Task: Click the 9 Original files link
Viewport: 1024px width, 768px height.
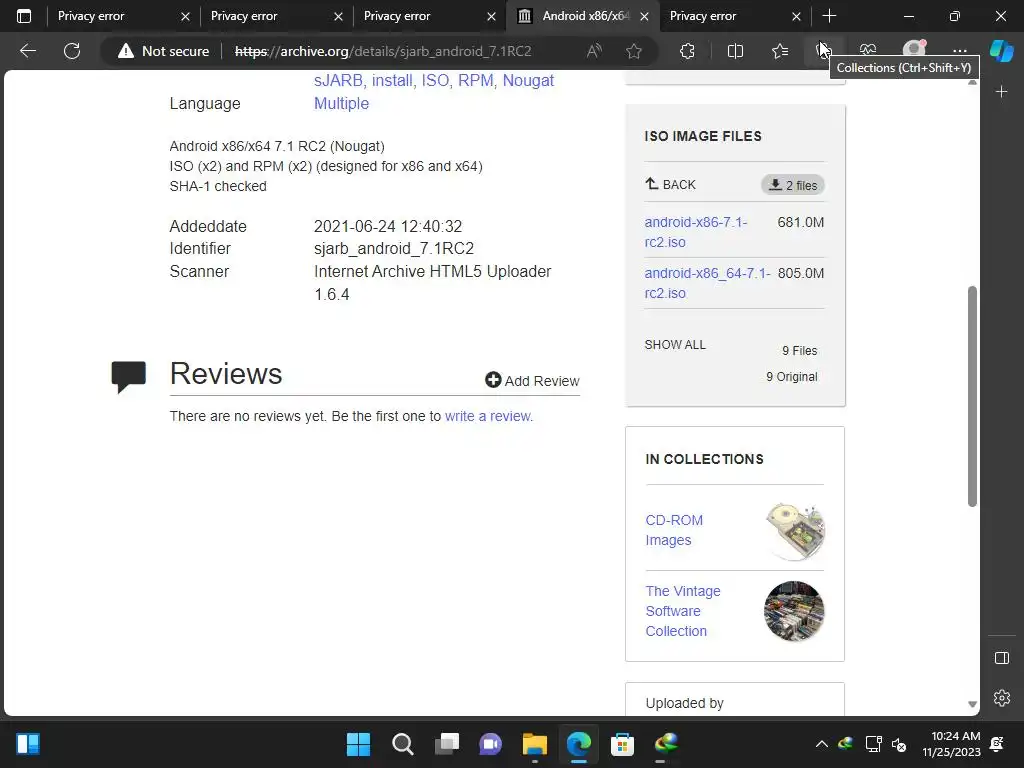Action: pos(792,377)
